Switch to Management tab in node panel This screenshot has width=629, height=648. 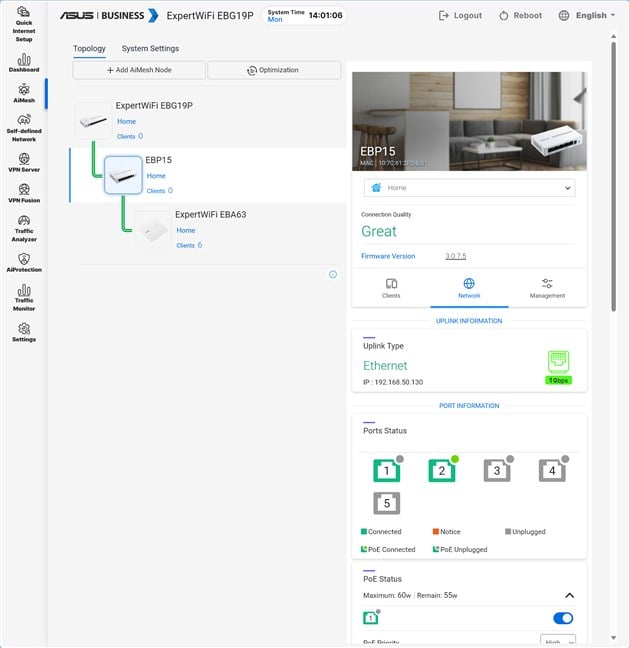[x=547, y=288]
